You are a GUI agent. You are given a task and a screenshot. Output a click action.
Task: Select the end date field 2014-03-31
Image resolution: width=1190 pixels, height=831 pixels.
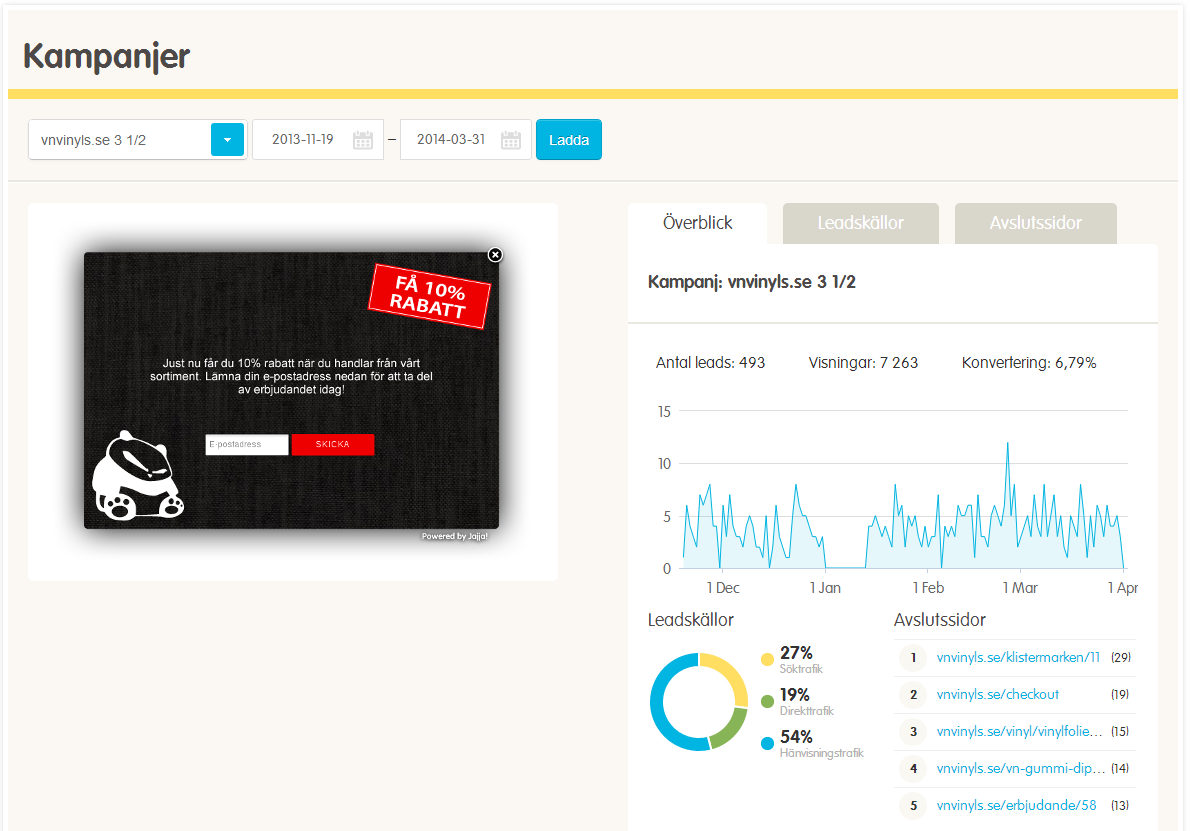pos(465,140)
